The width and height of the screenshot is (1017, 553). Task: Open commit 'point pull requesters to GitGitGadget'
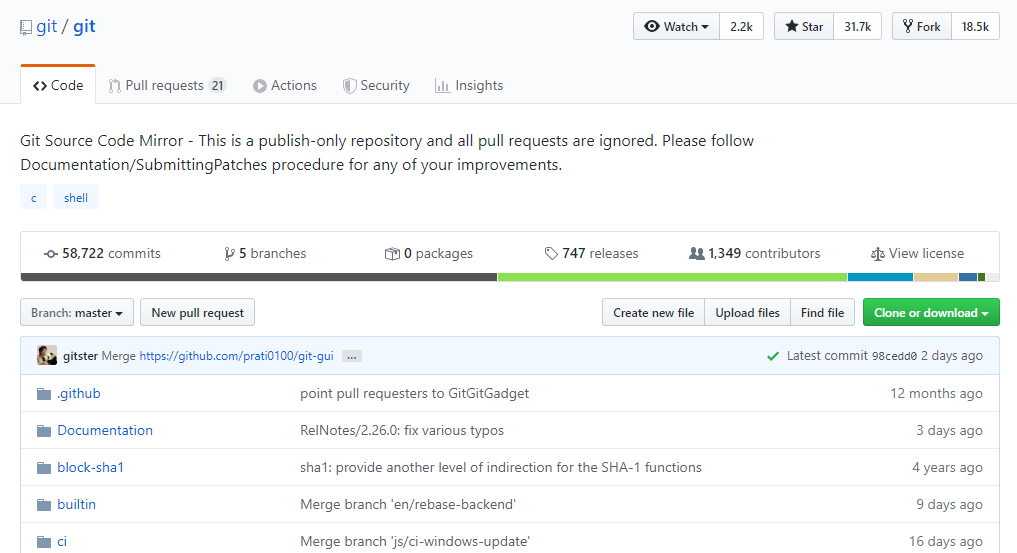414,394
